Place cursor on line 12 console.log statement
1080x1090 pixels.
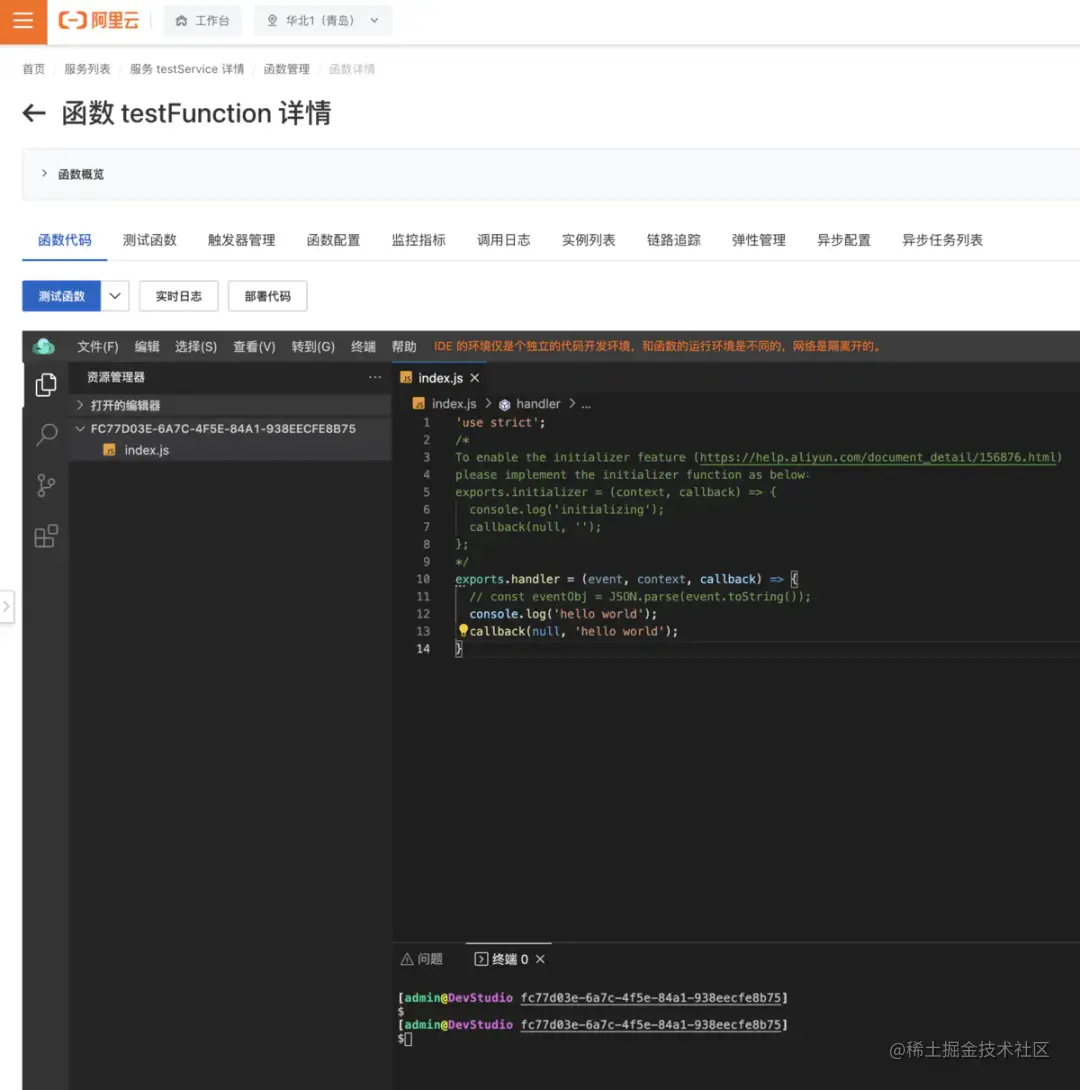tap(562, 614)
